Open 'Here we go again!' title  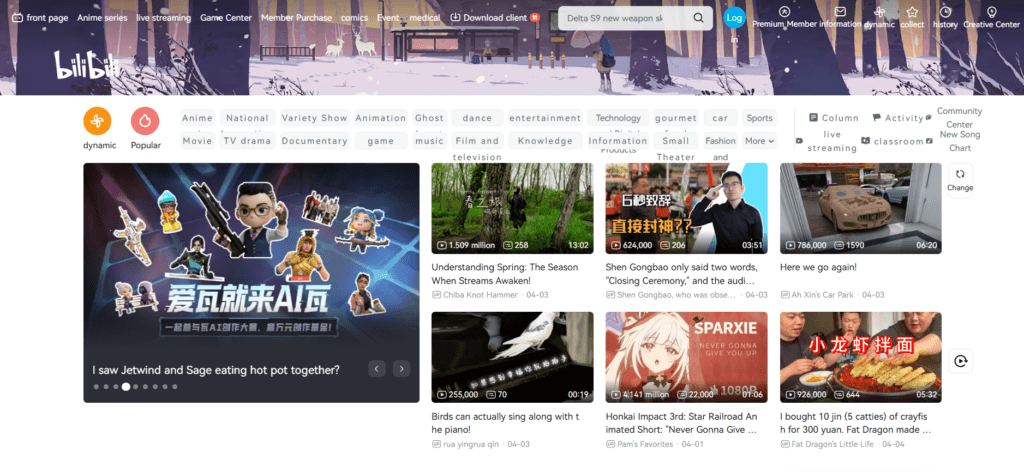click(818, 267)
